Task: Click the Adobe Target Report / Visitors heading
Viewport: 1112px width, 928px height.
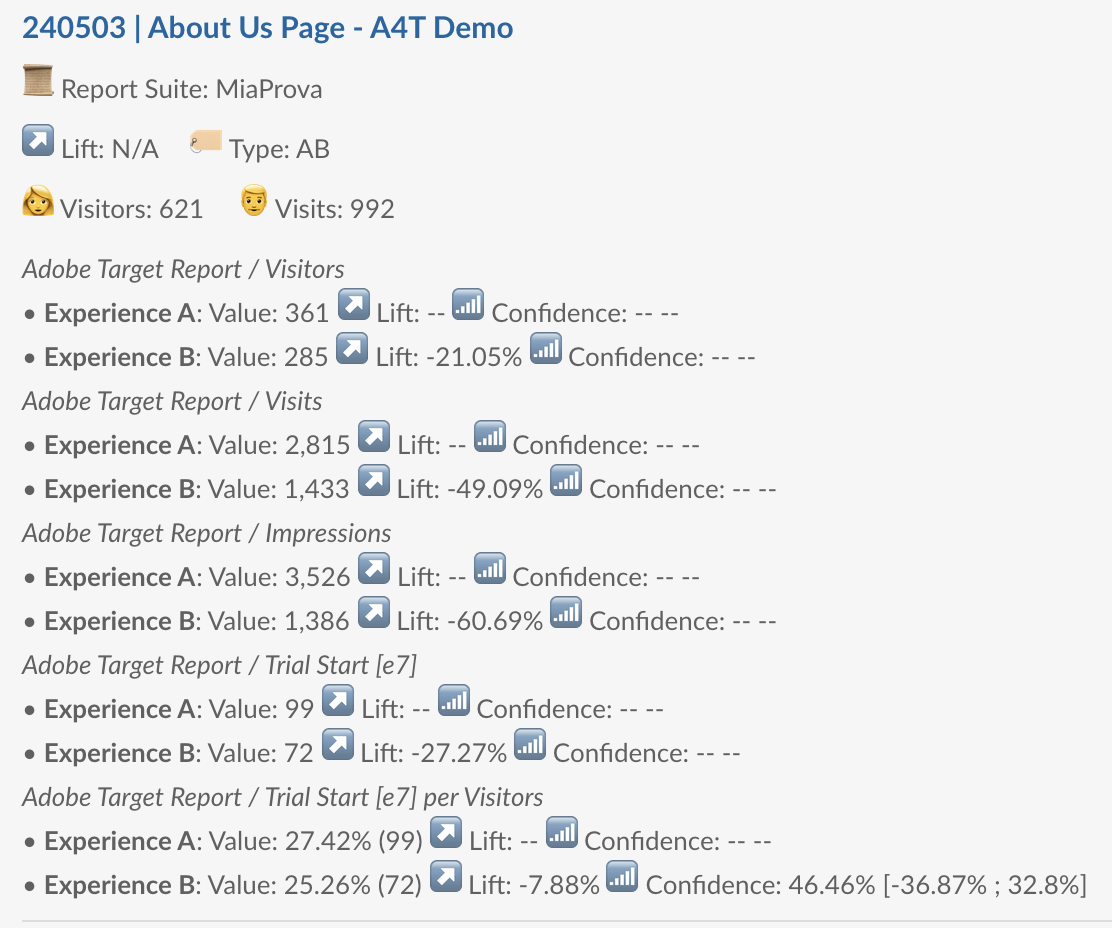Action: pyautogui.click(x=183, y=269)
